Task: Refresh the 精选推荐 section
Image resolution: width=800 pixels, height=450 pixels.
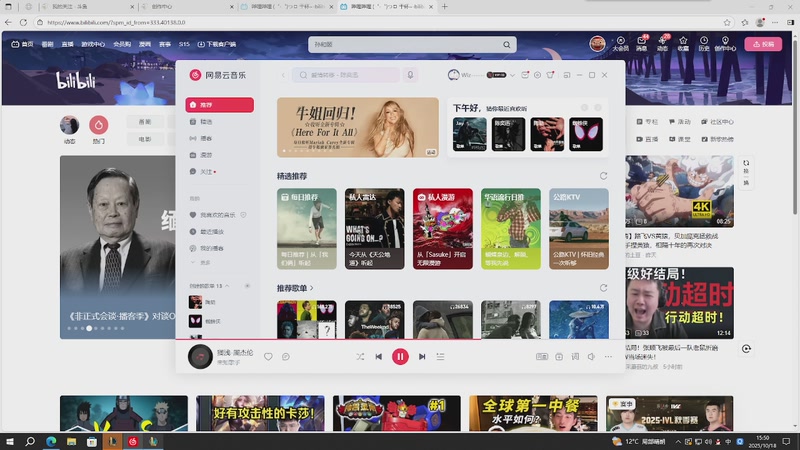Action: (x=604, y=176)
